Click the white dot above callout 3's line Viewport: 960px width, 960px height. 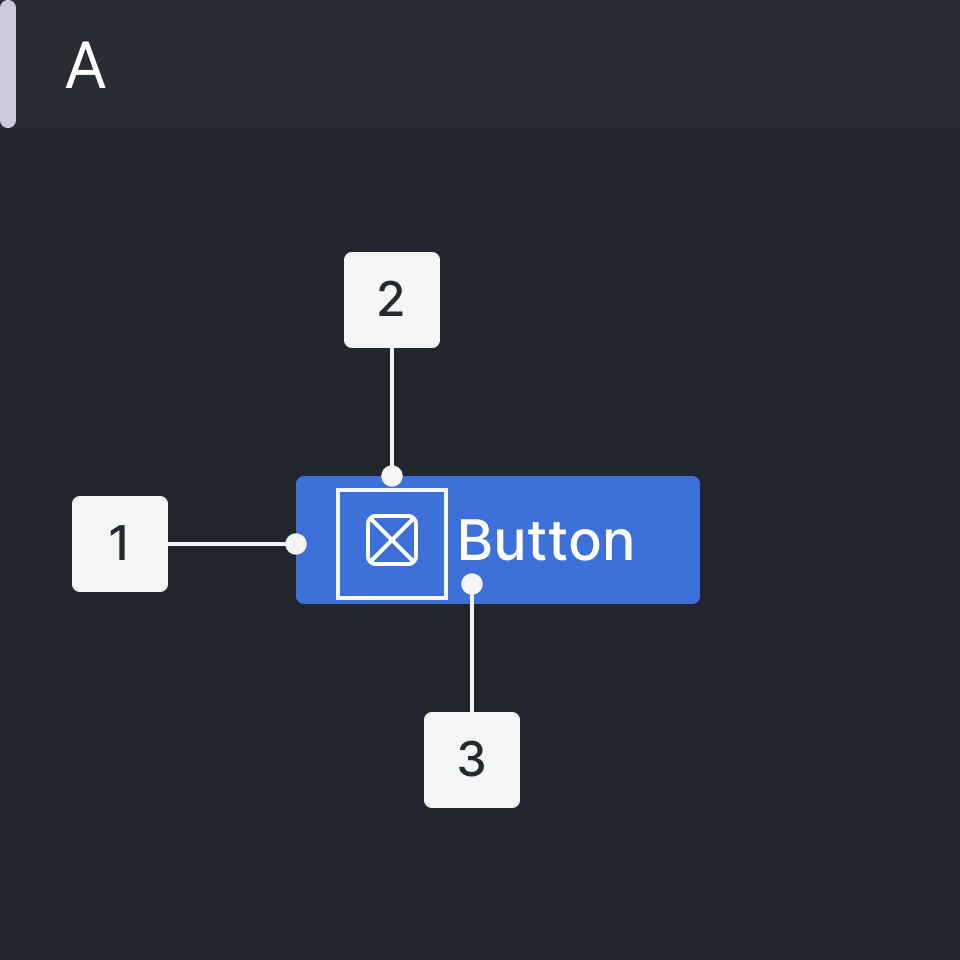click(x=472, y=583)
